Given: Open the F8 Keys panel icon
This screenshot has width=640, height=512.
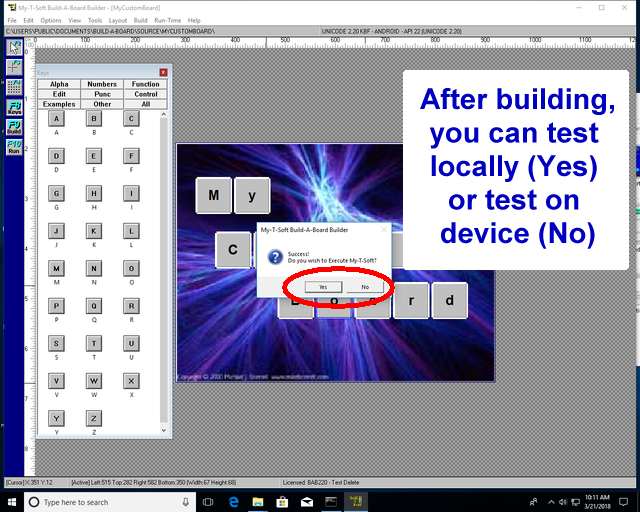Looking at the screenshot, I should pos(14,106).
